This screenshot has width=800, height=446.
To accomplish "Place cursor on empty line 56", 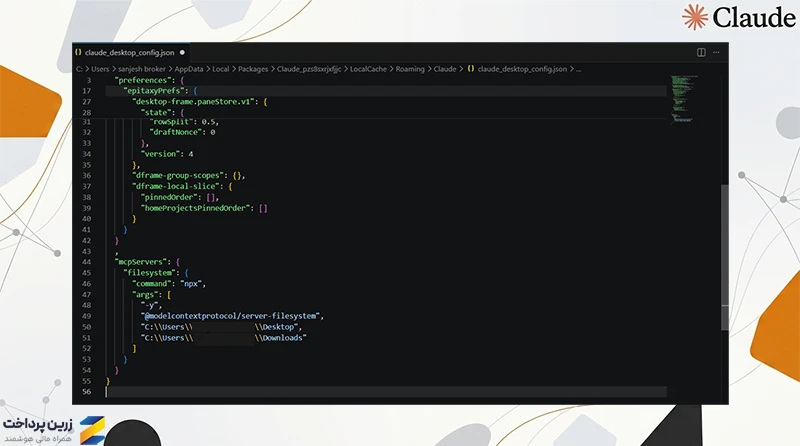I will tap(386, 392).
